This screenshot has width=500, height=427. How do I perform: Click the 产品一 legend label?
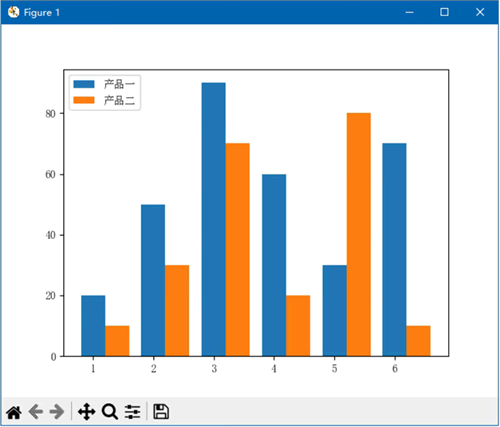tap(119, 84)
